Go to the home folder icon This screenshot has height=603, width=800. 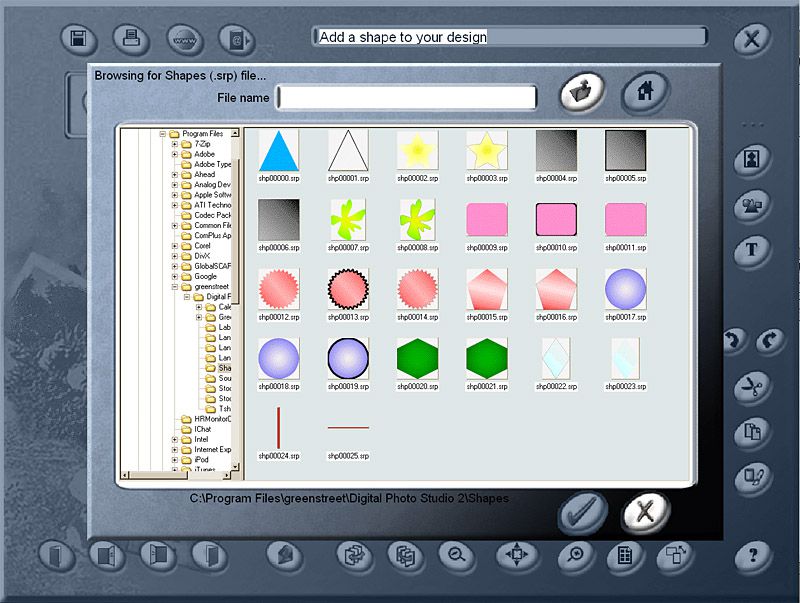645,92
